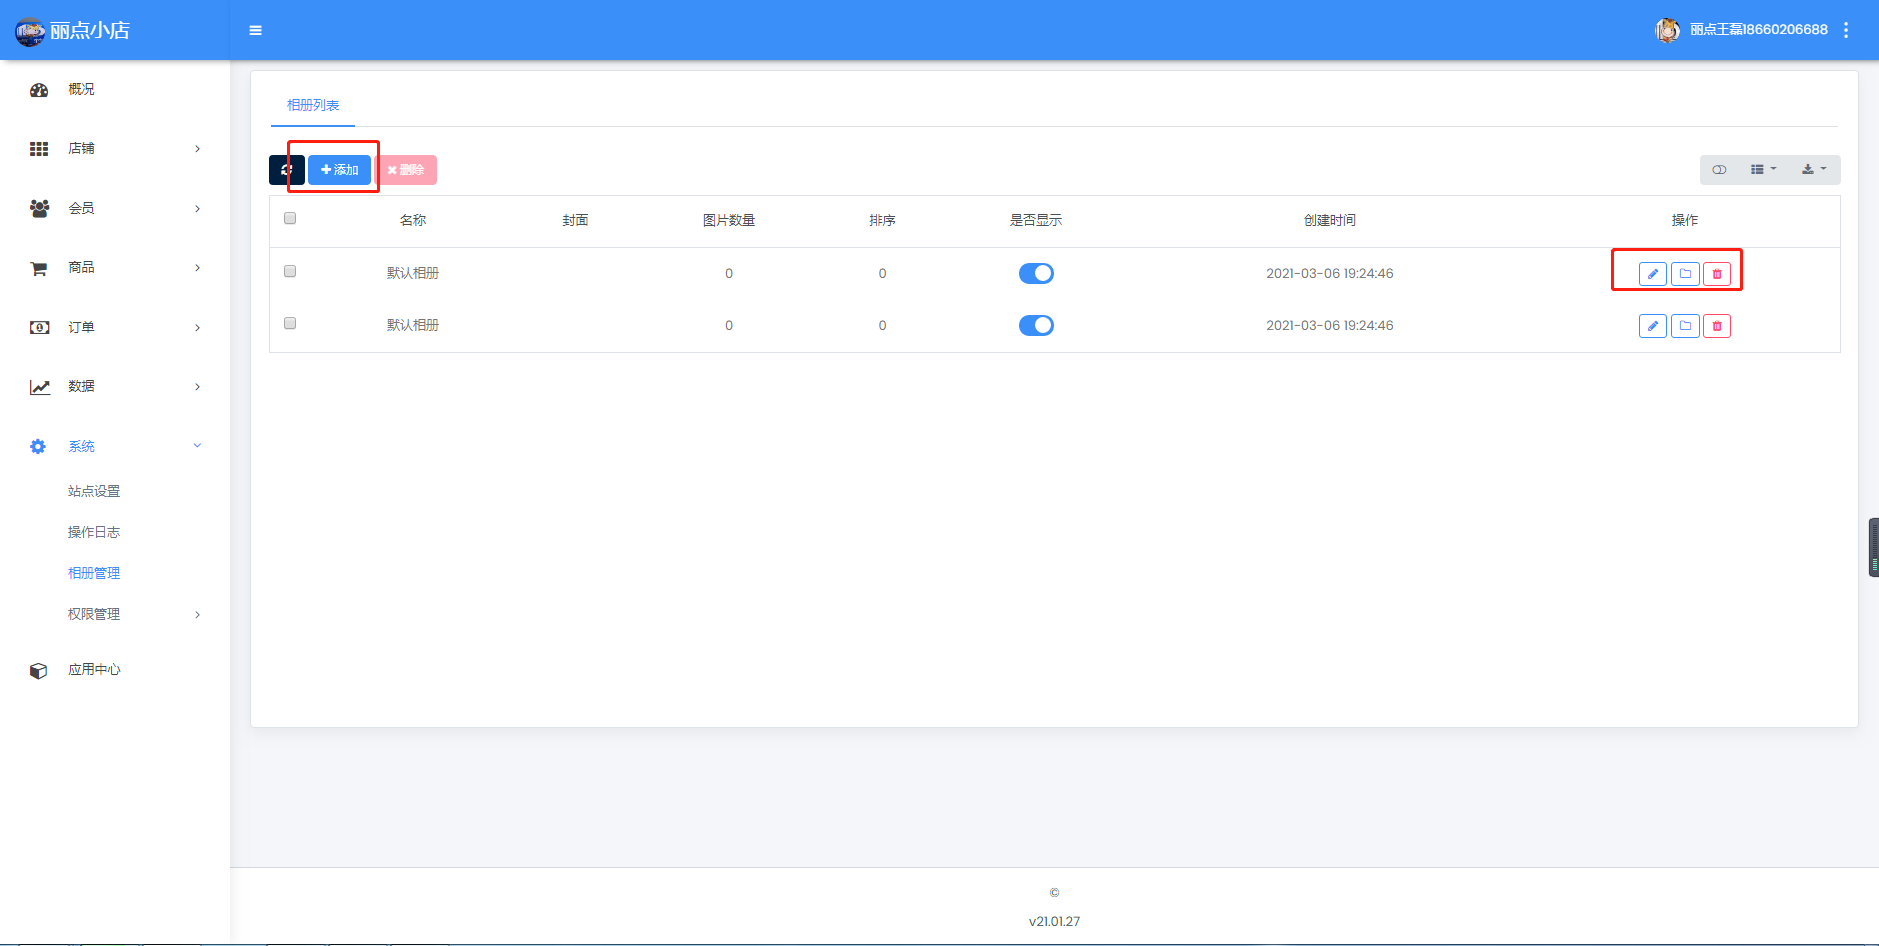Open the columns list dropdown
This screenshot has width=1879, height=946.
[x=1763, y=170]
